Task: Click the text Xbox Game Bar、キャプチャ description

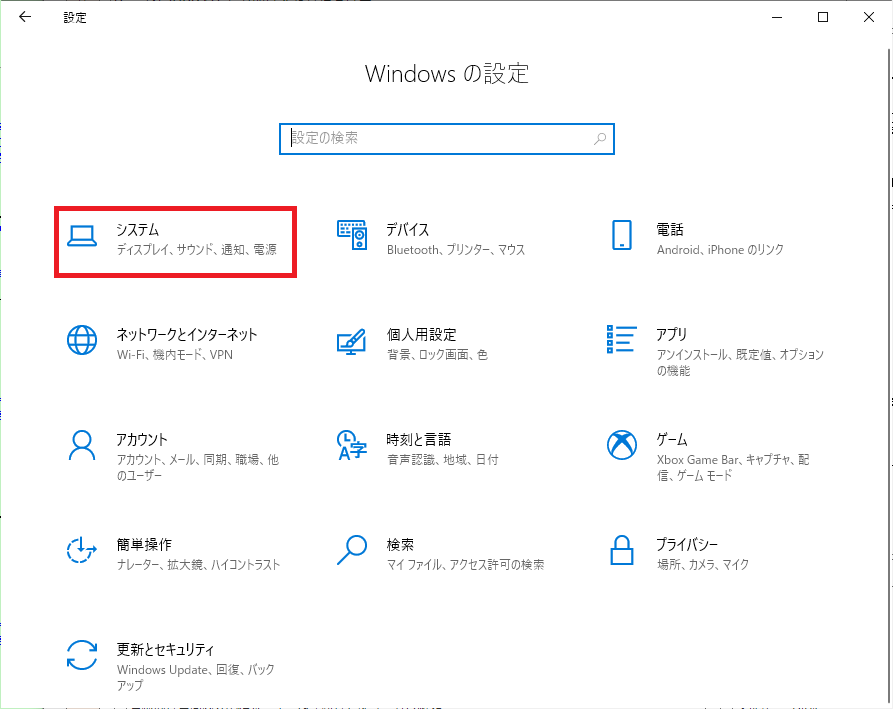Action: coord(733,468)
